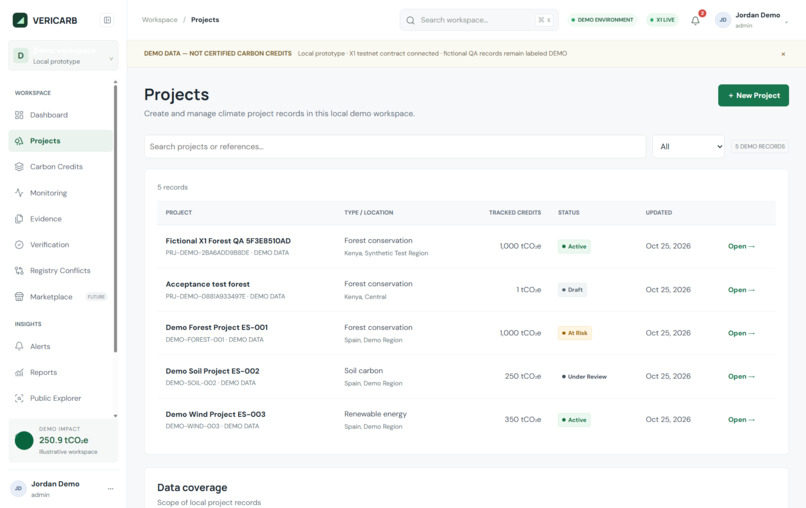The width and height of the screenshot is (806, 508).
Task: Click the Soil carbon type cell
Action: 363,371
